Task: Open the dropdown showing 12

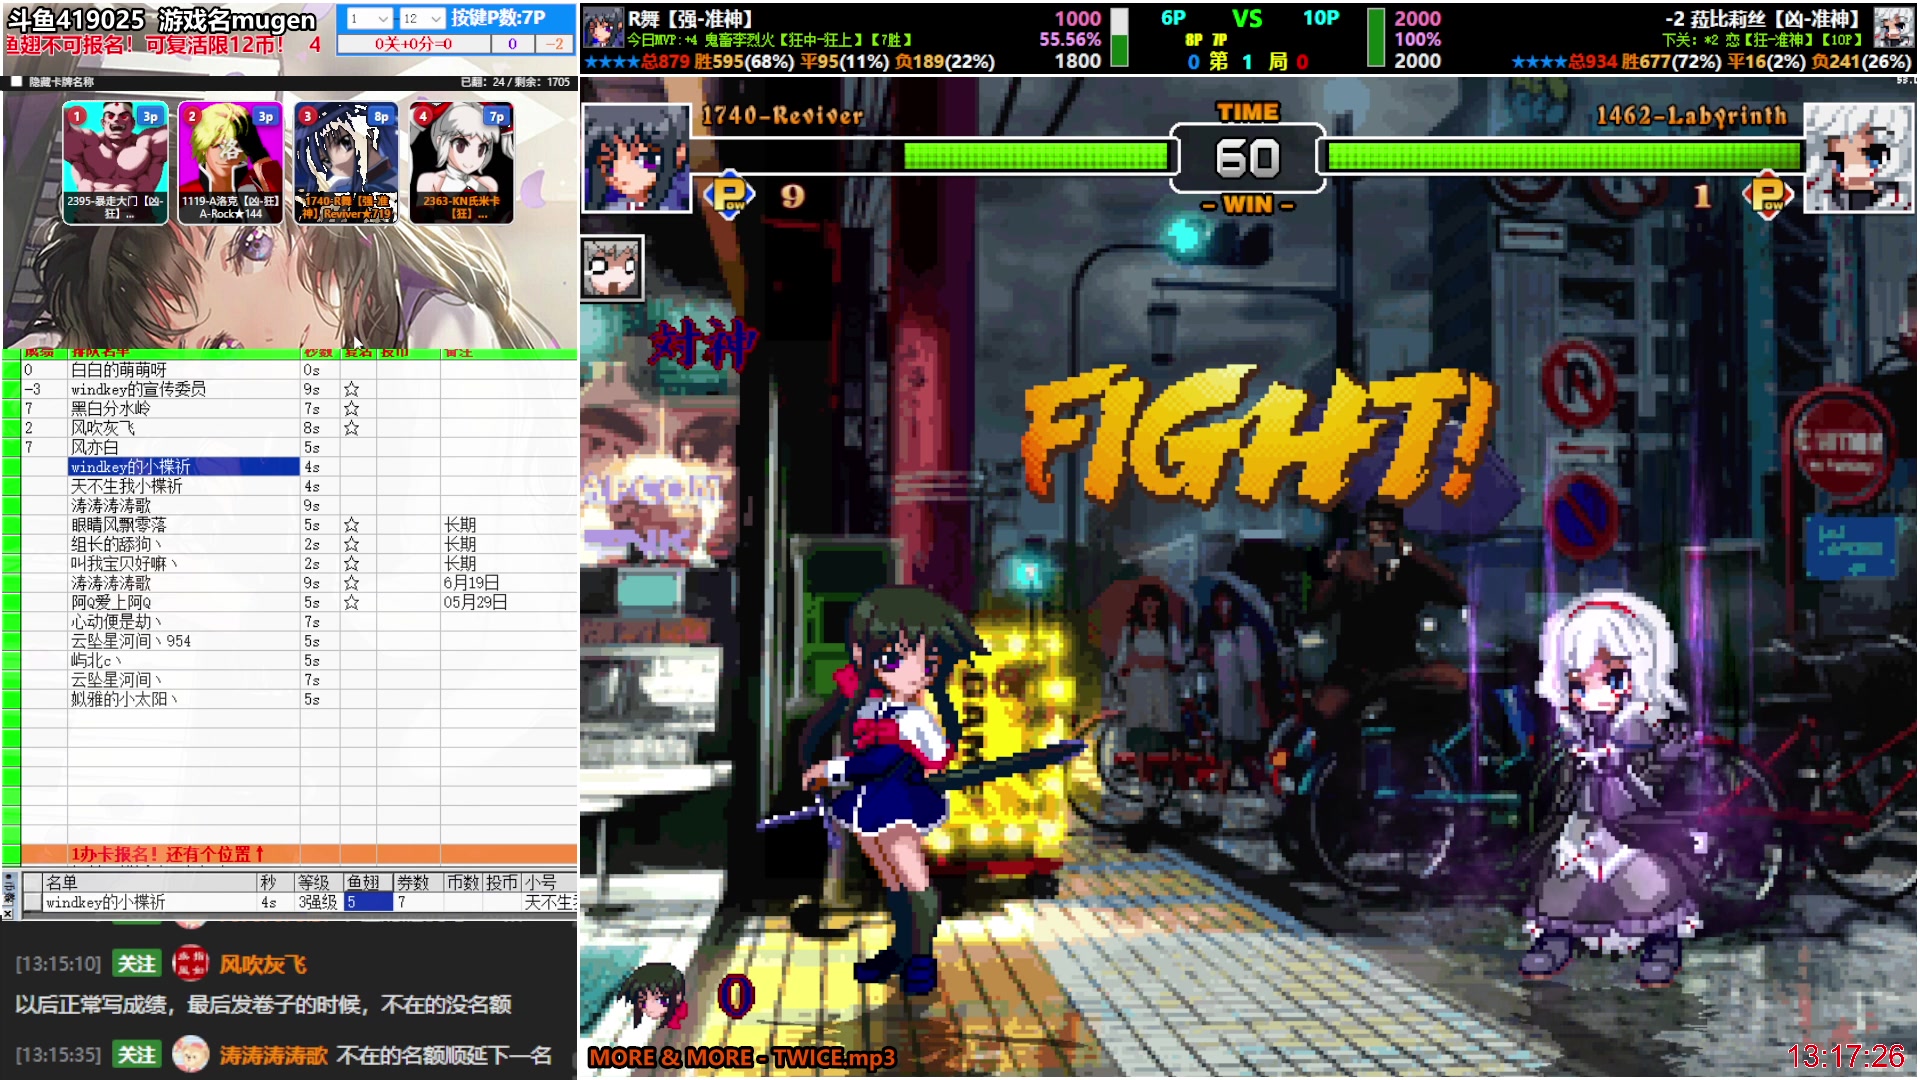Action: pos(421,18)
